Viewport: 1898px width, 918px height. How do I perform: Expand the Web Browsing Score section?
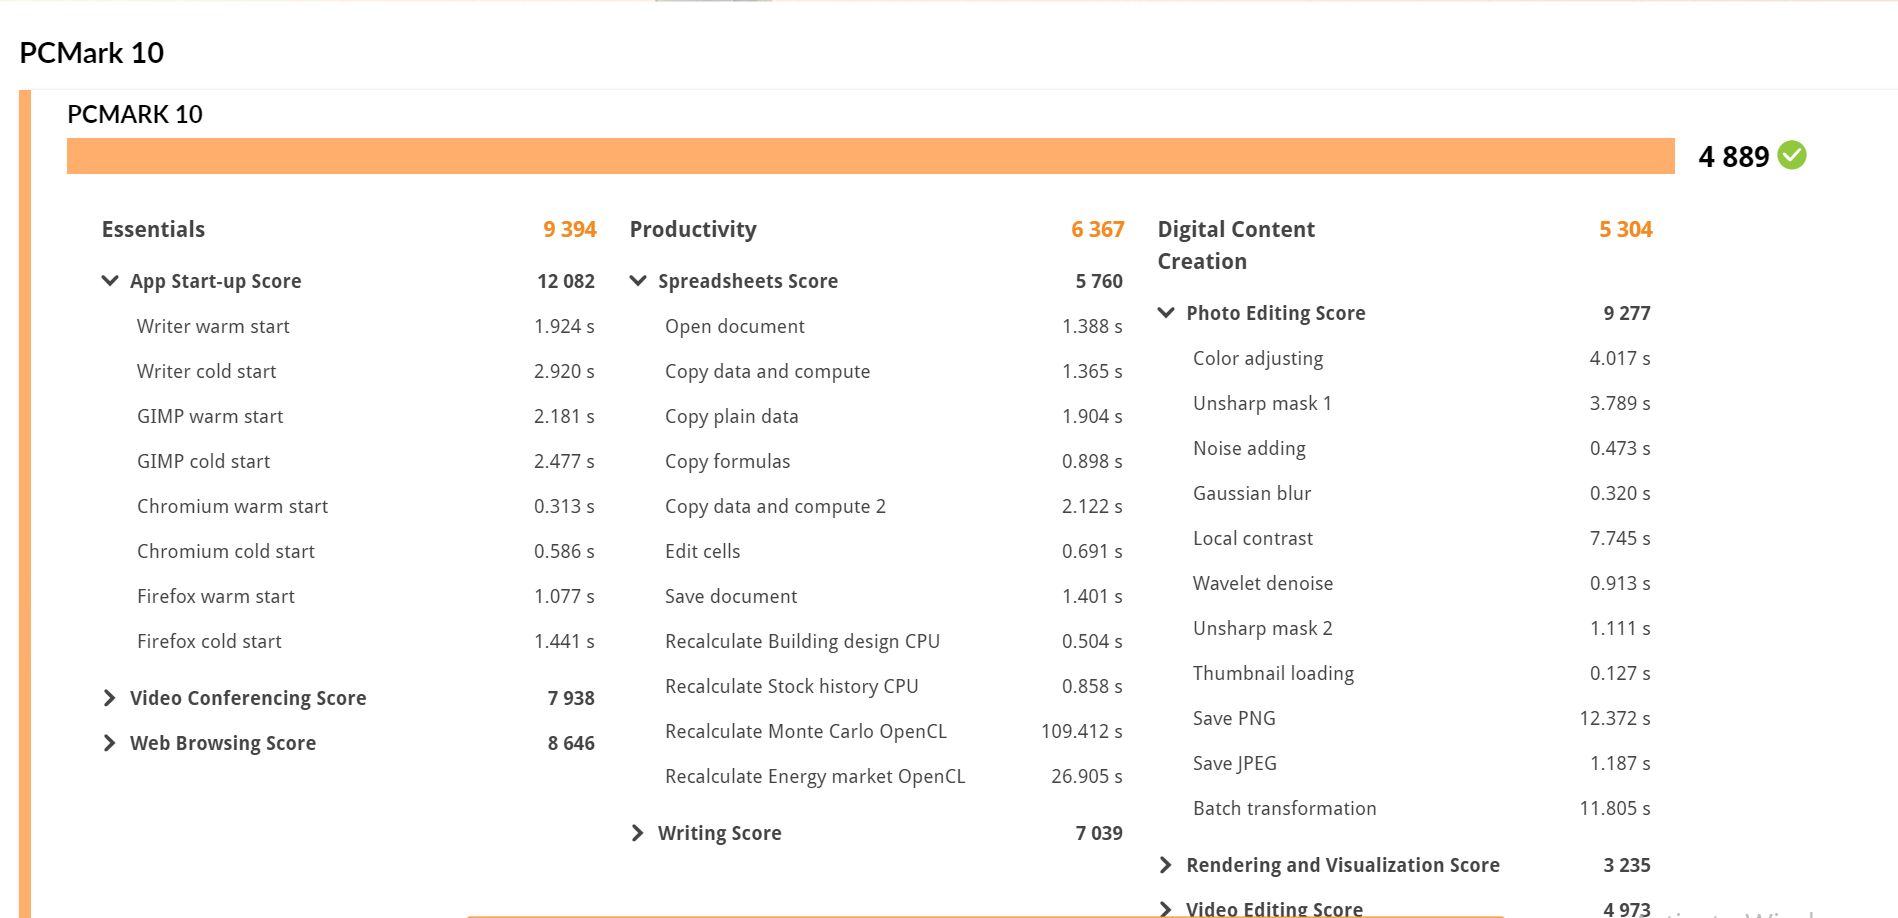(x=110, y=743)
